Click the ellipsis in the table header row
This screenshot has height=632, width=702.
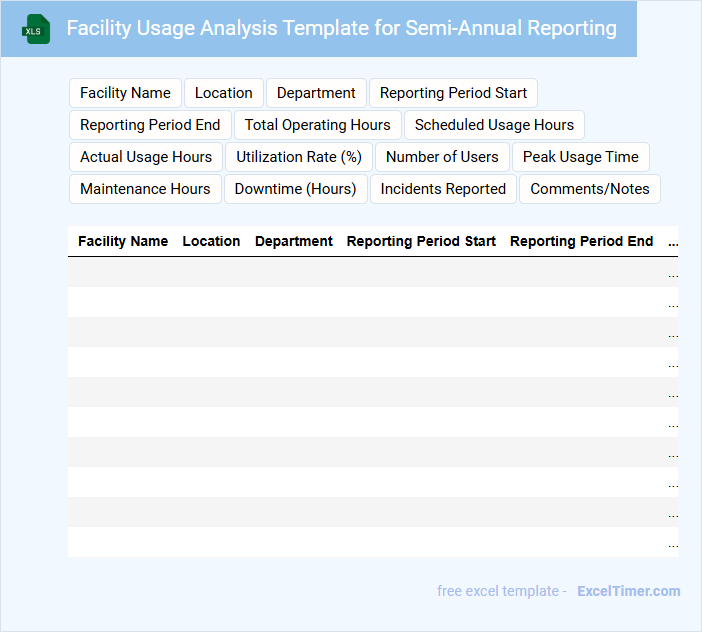(x=672, y=242)
